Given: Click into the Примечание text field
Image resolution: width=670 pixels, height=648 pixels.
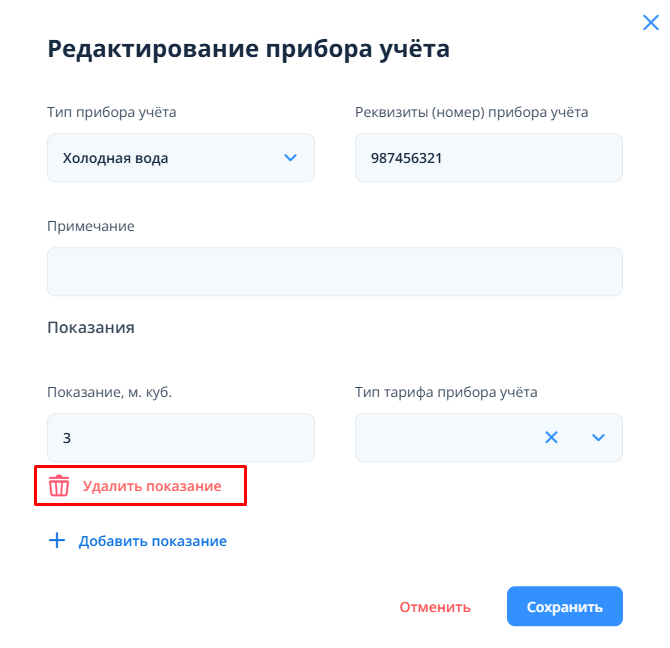Looking at the screenshot, I should pyautogui.click(x=334, y=272).
